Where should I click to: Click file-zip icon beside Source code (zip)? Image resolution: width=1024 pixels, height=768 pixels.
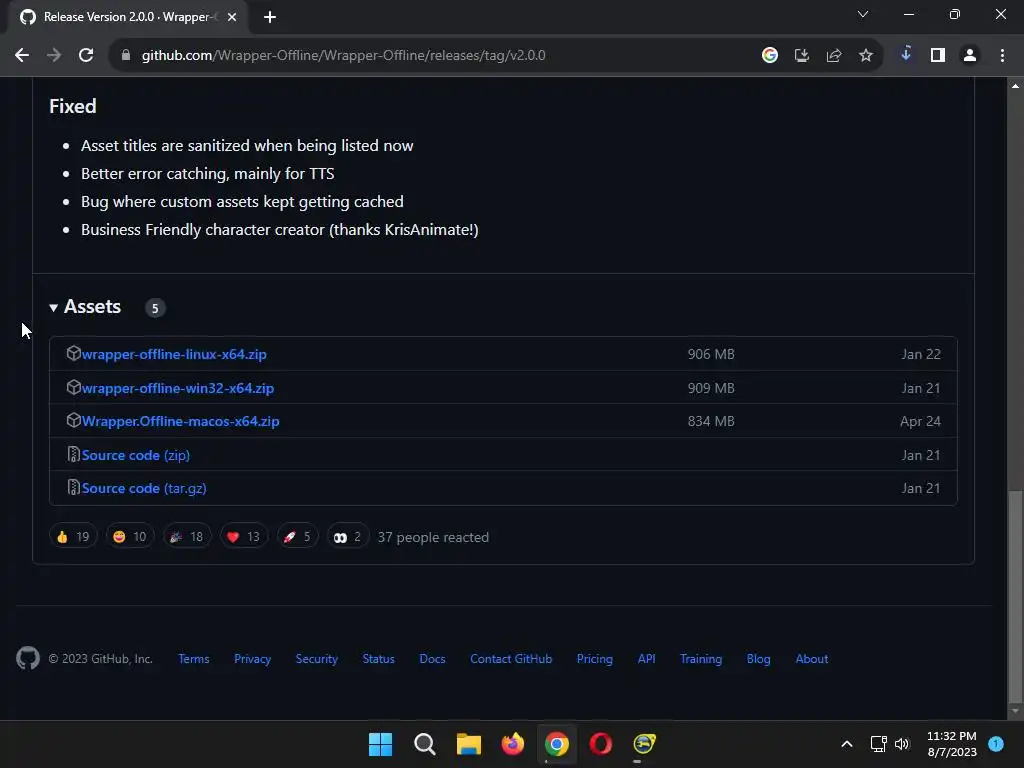(74, 455)
